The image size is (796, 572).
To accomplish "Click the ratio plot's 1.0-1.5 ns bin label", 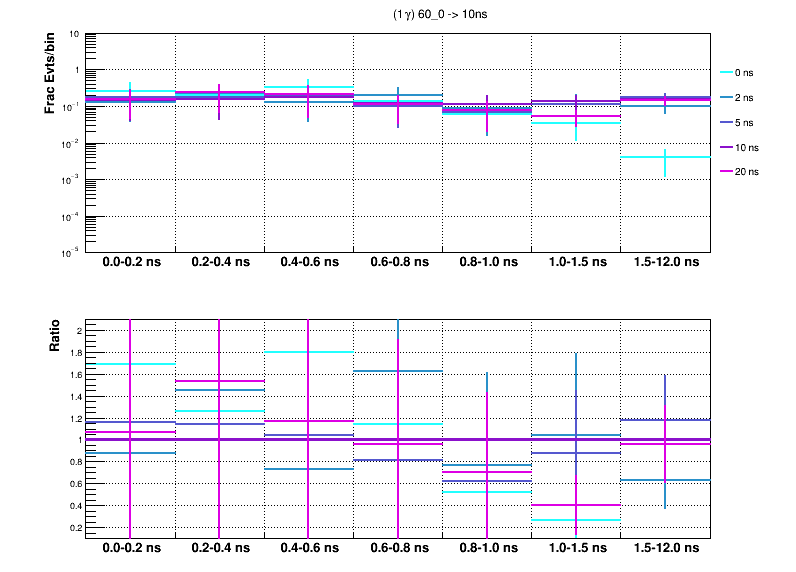I will [x=576, y=549].
